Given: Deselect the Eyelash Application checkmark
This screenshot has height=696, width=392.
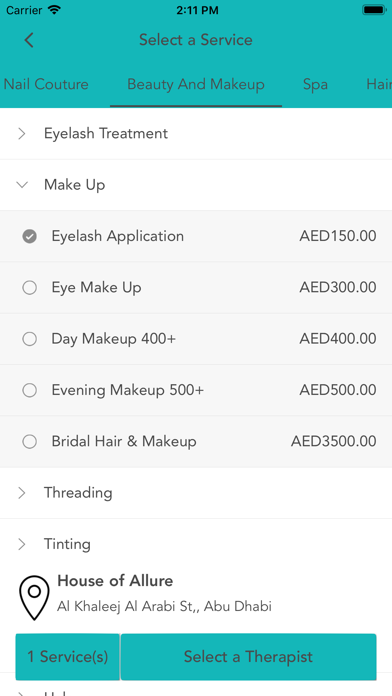Looking at the screenshot, I should (x=30, y=237).
